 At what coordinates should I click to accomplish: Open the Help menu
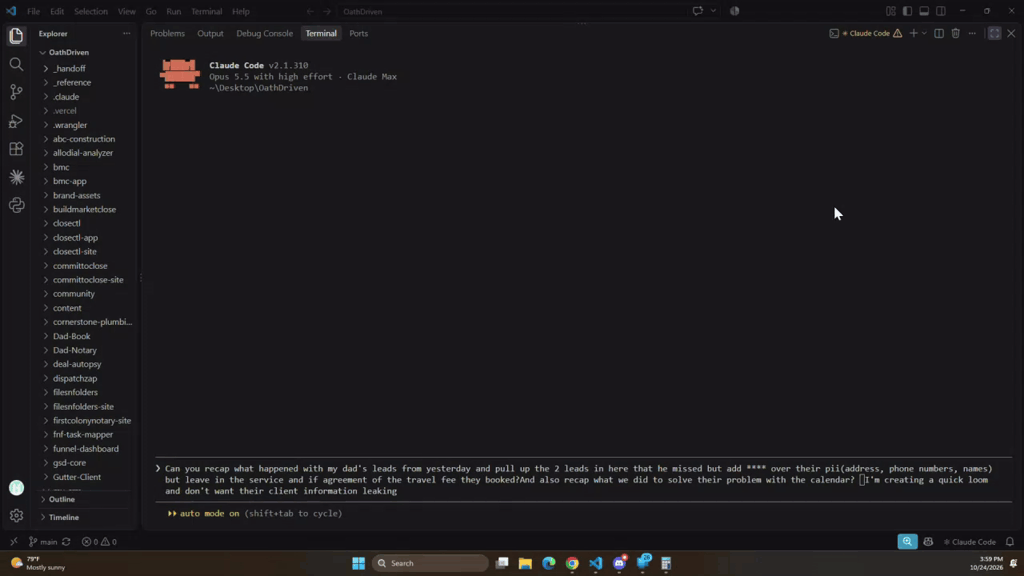click(x=241, y=11)
